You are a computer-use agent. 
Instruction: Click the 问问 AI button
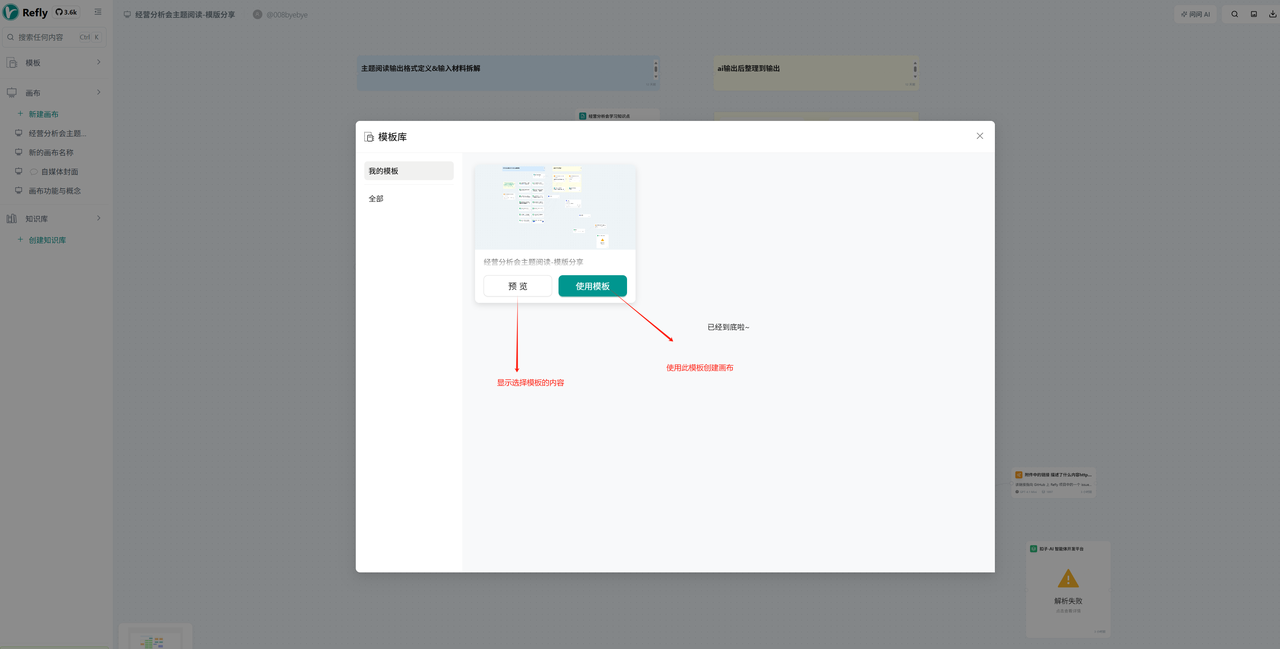point(1195,14)
